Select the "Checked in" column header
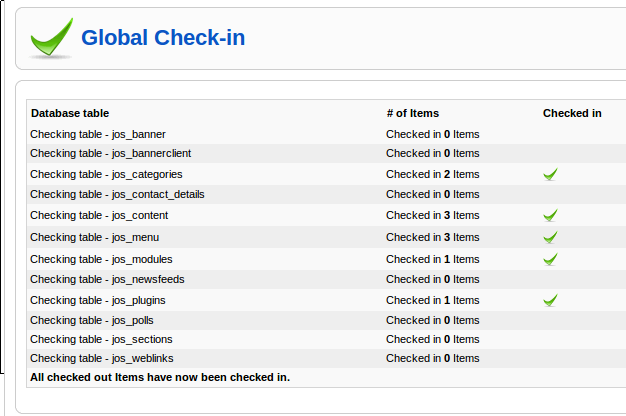The width and height of the screenshot is (626, 416). [572, 113]
